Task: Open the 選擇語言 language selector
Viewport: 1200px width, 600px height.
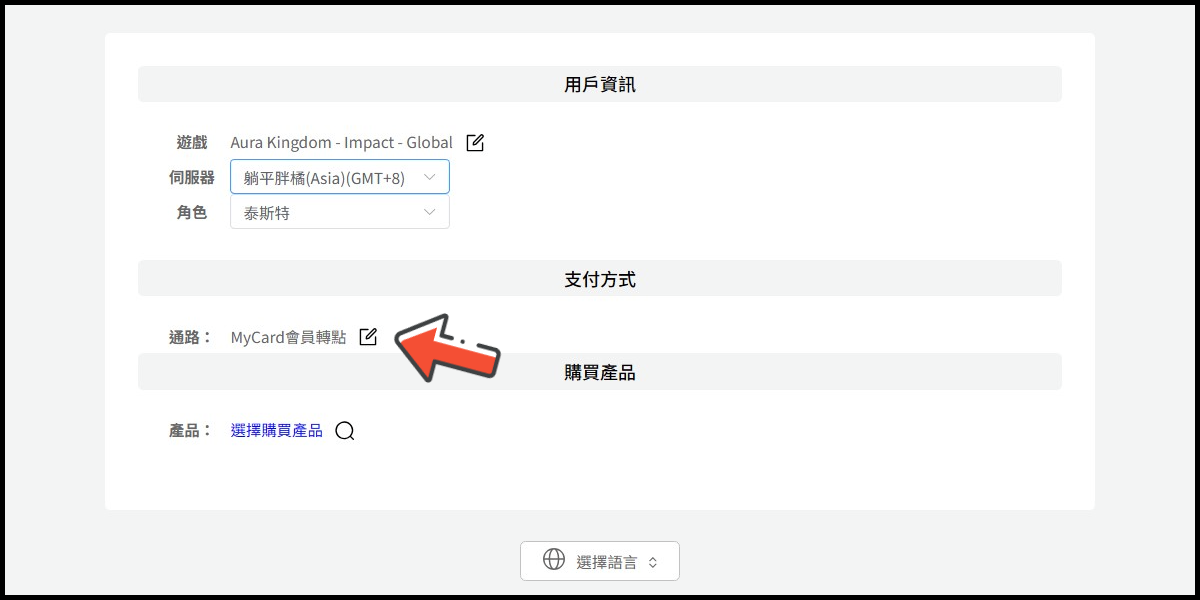Action: tap(600, 561)
